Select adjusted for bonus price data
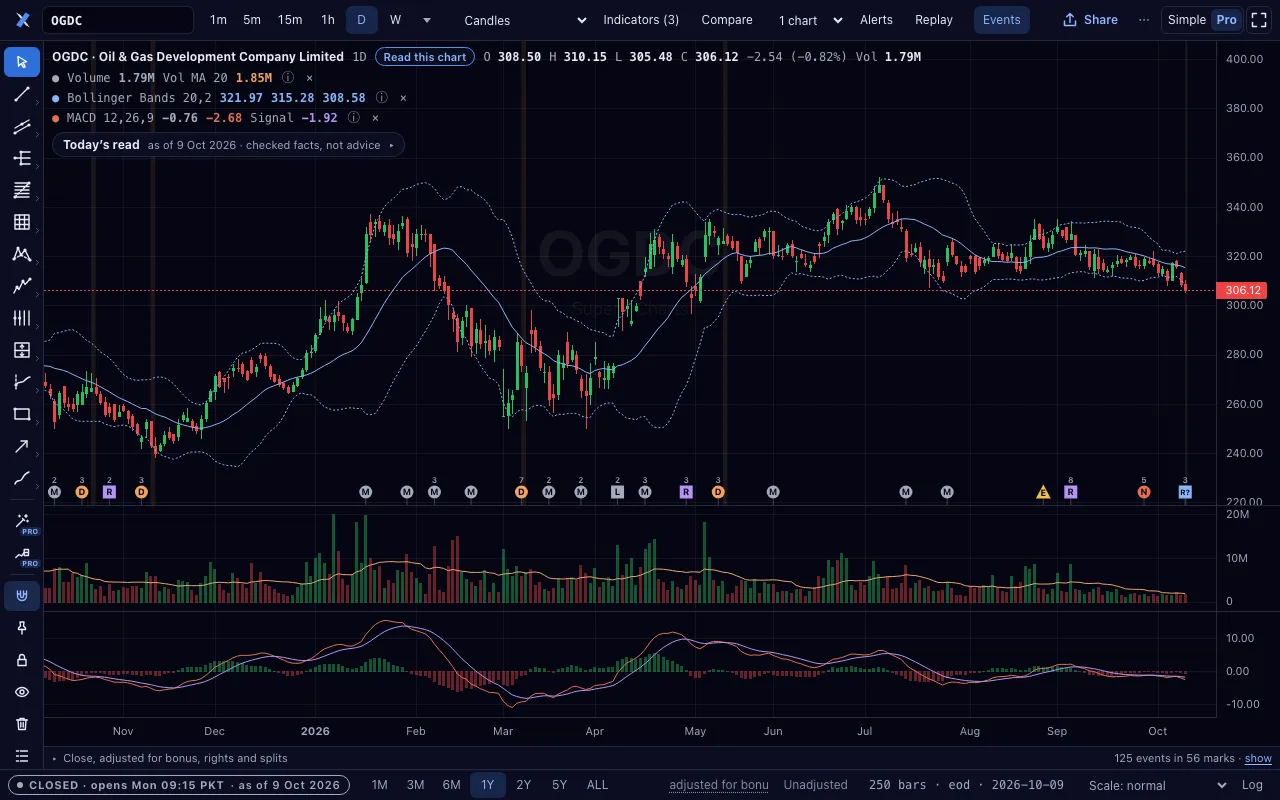Screen dimensions: 1280x800 tap(719, 785)
